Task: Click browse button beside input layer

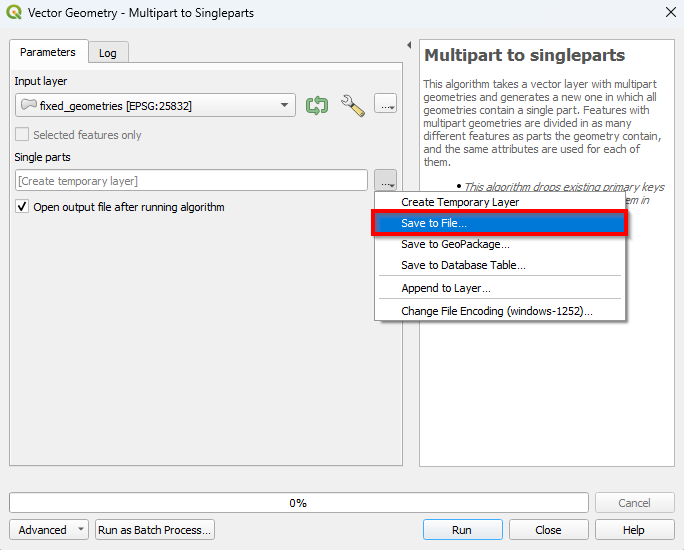Action: coord(386,104)
